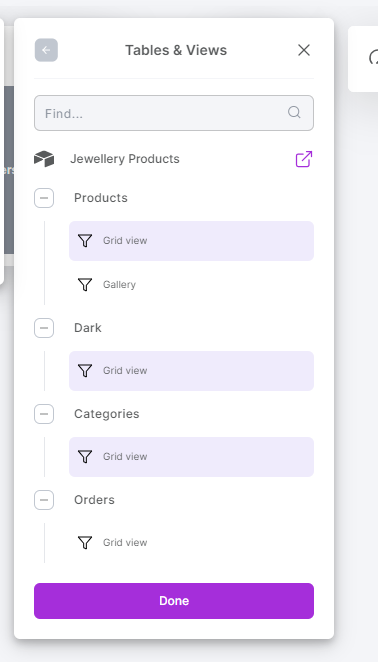Close the Tables & Views panel

304,50
